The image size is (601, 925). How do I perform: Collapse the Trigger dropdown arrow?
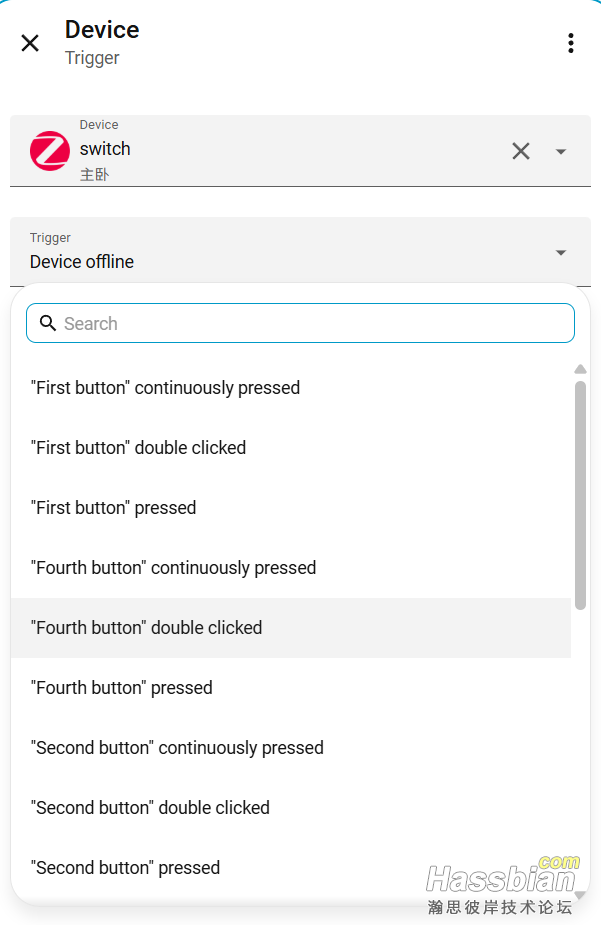coord(561,252)
